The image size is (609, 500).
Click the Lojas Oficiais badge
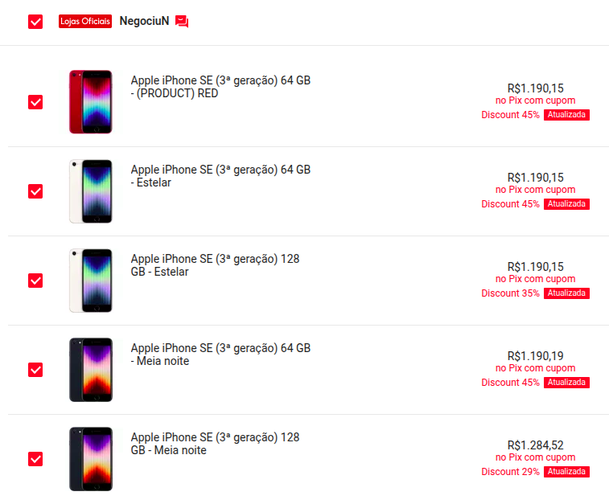pos(85,21)
